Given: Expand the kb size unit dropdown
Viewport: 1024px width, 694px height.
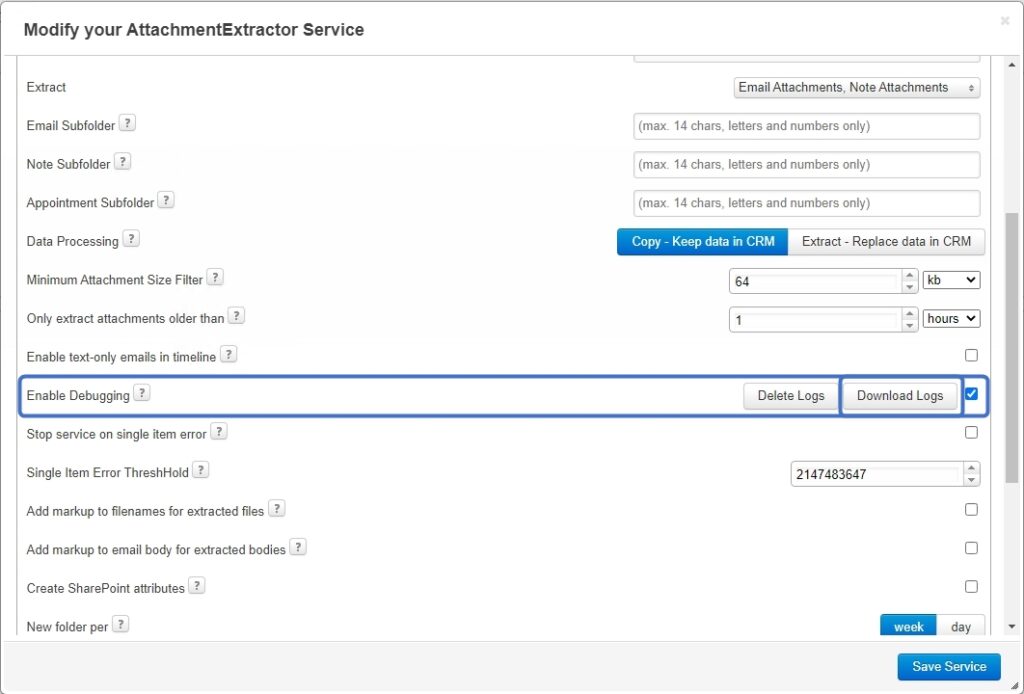Looking at the screenshot, I should click(x=952, y=280).
